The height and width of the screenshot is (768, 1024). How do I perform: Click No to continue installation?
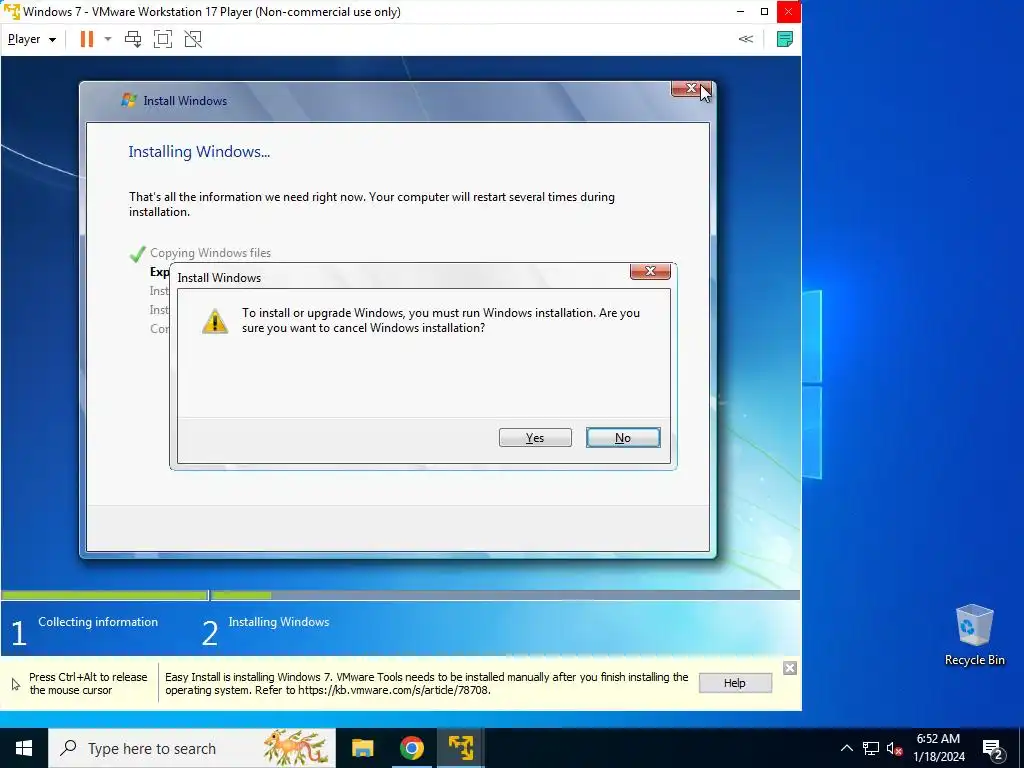pyautogui.click(x=623, y=438)
